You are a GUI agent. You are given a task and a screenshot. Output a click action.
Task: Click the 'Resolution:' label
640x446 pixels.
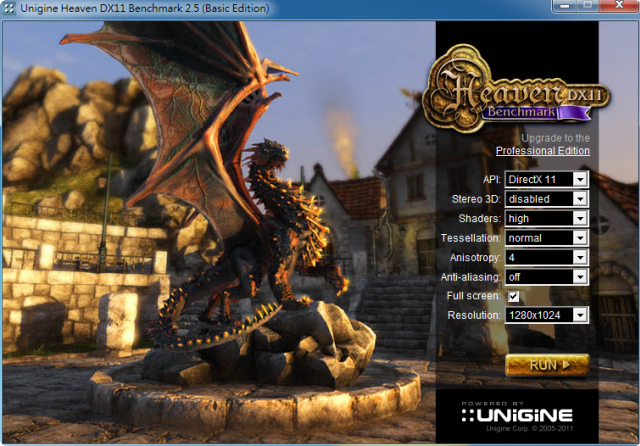[x=474, y=315]
